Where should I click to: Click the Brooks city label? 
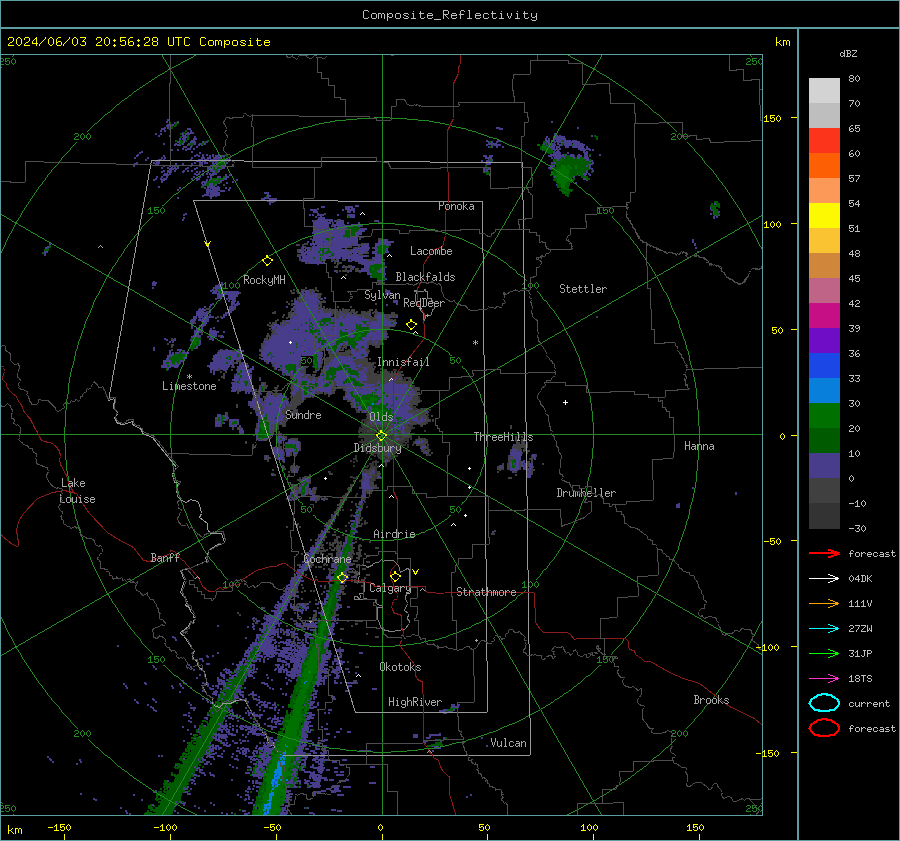click(x=711, y=700)
